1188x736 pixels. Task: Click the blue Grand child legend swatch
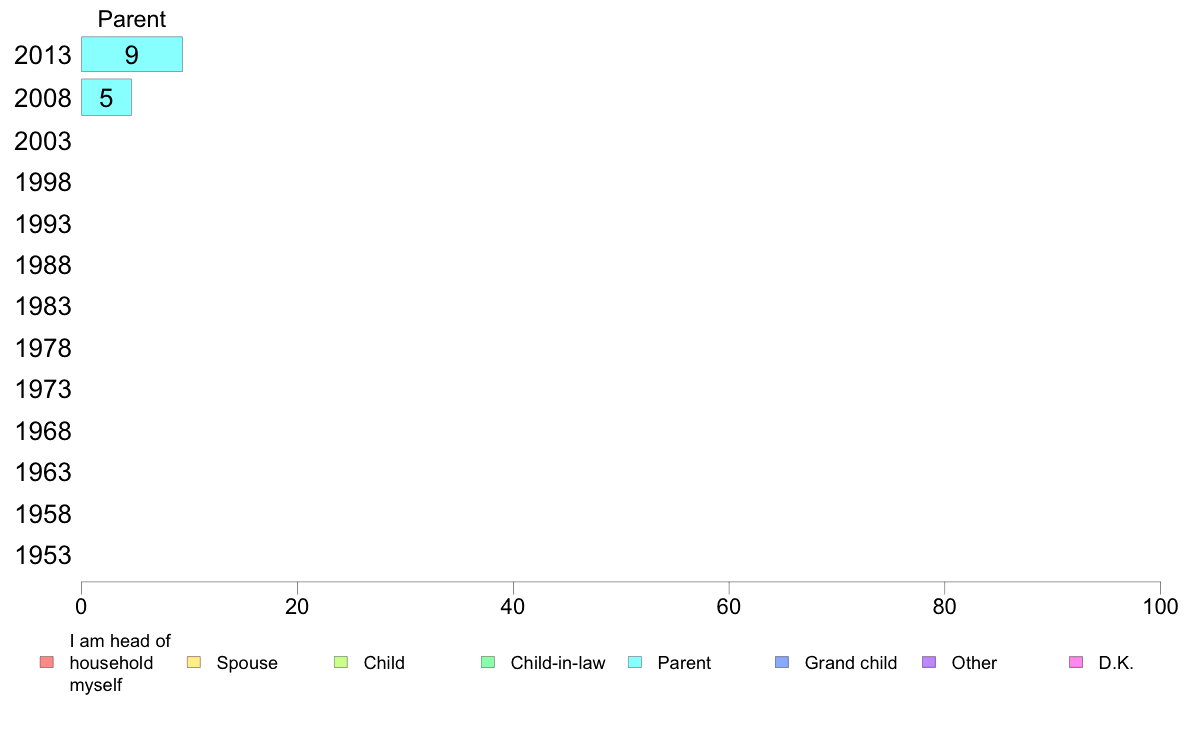click(782, 662)
